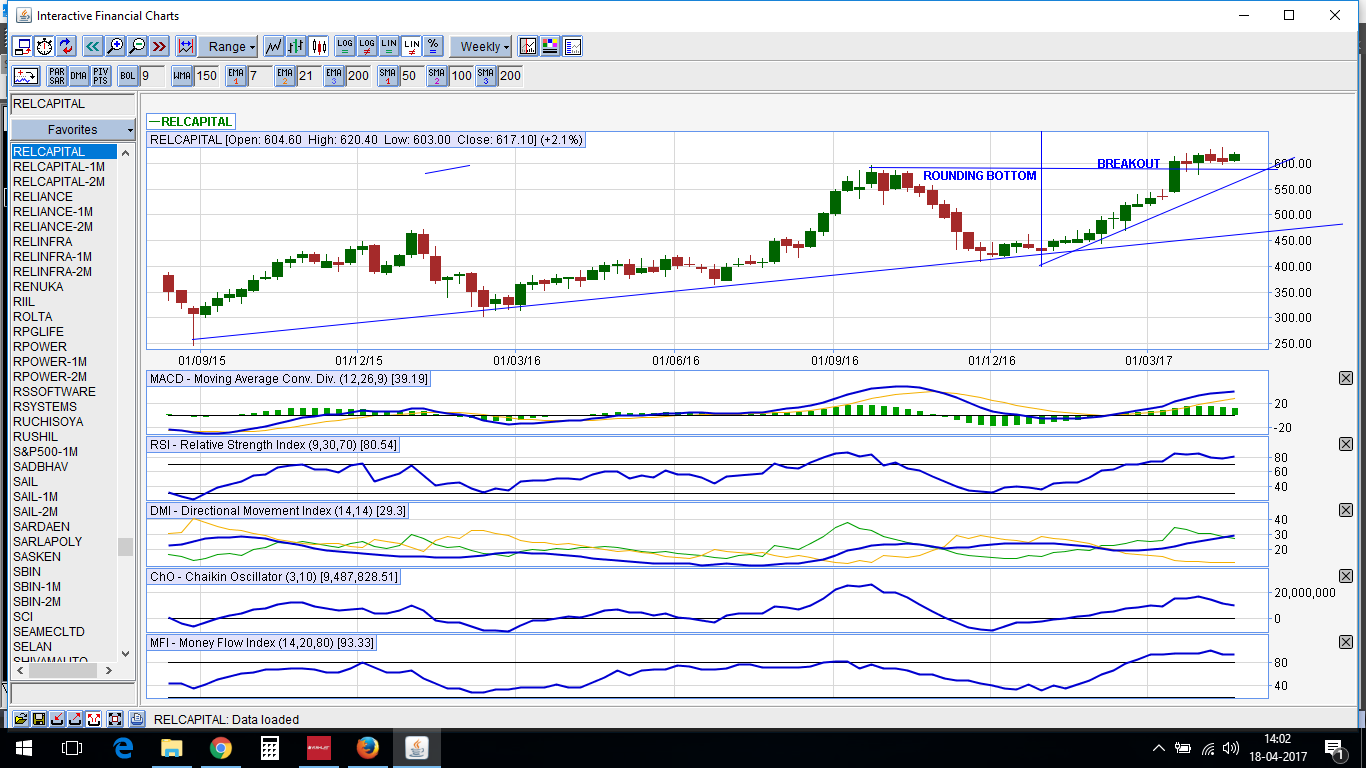Close the Chaikin Oscillator panel

coord(1345,576)
